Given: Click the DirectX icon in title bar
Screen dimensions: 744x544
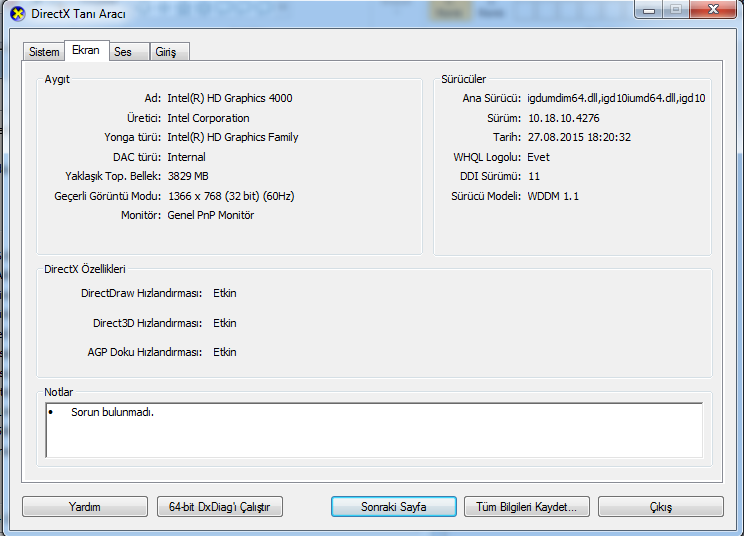Looking at the screenshot, I should (18, 13).
